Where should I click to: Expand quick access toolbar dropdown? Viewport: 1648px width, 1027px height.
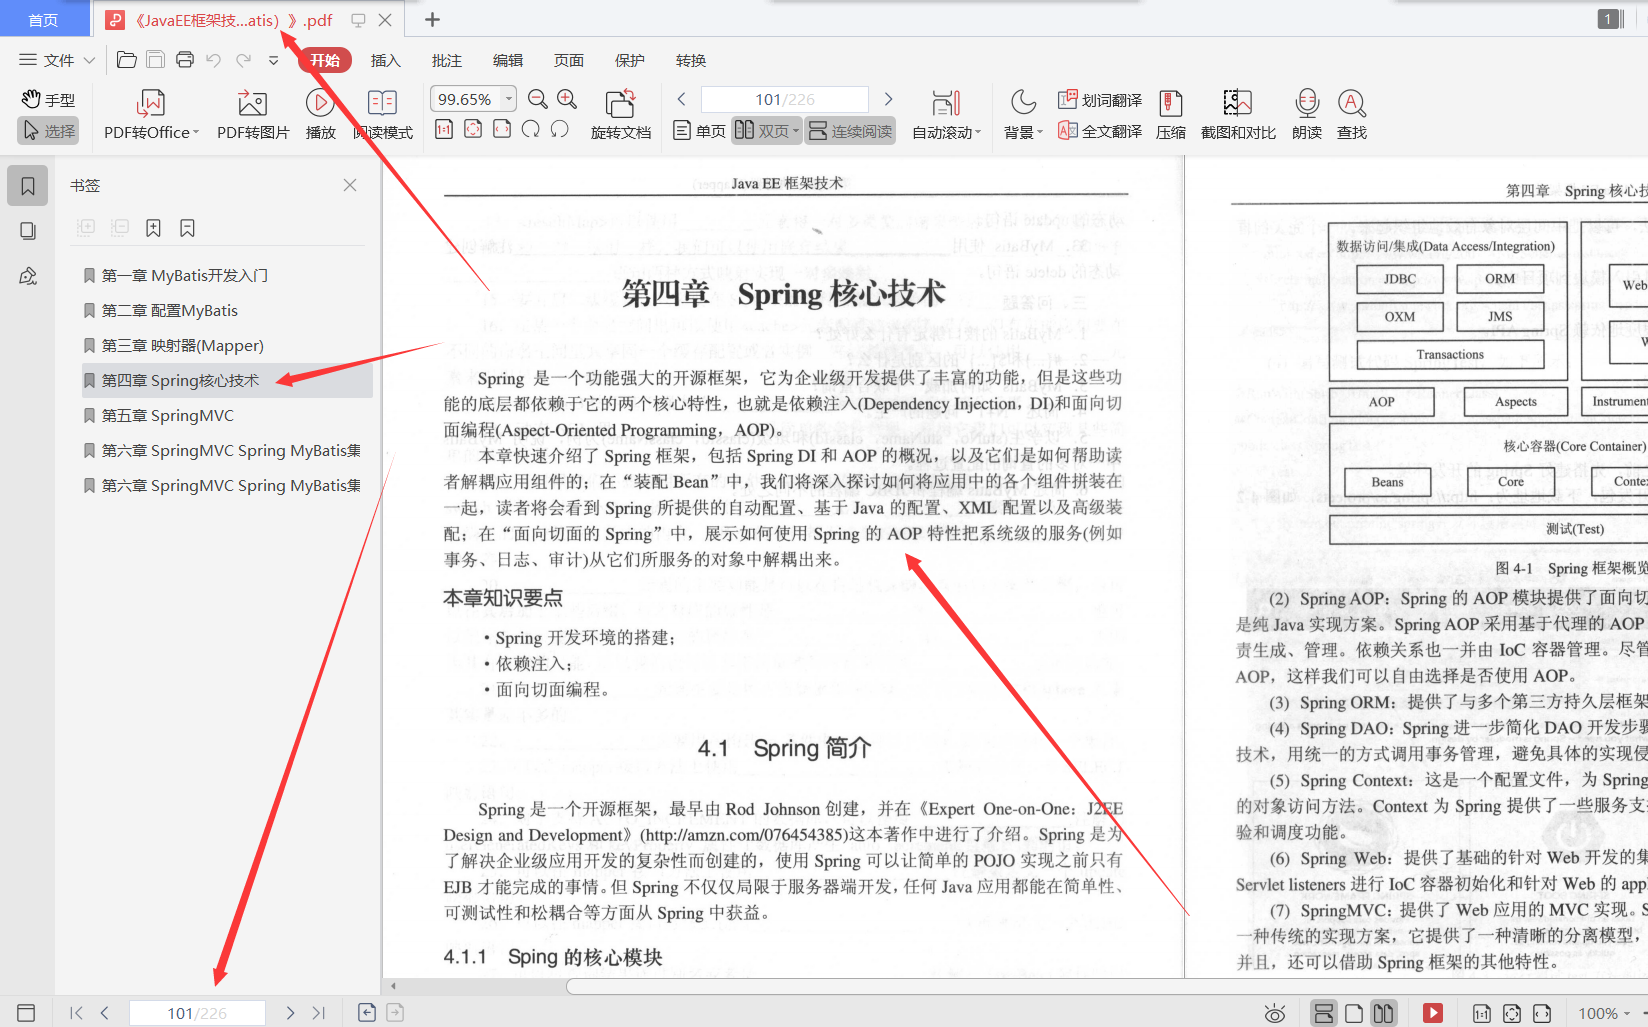pos(273,60)
